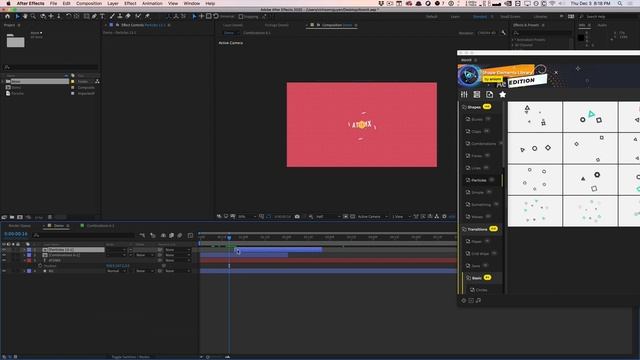Open the Layer menu
The width and height of the screenshot is (640, 360).
pos(113,3)
